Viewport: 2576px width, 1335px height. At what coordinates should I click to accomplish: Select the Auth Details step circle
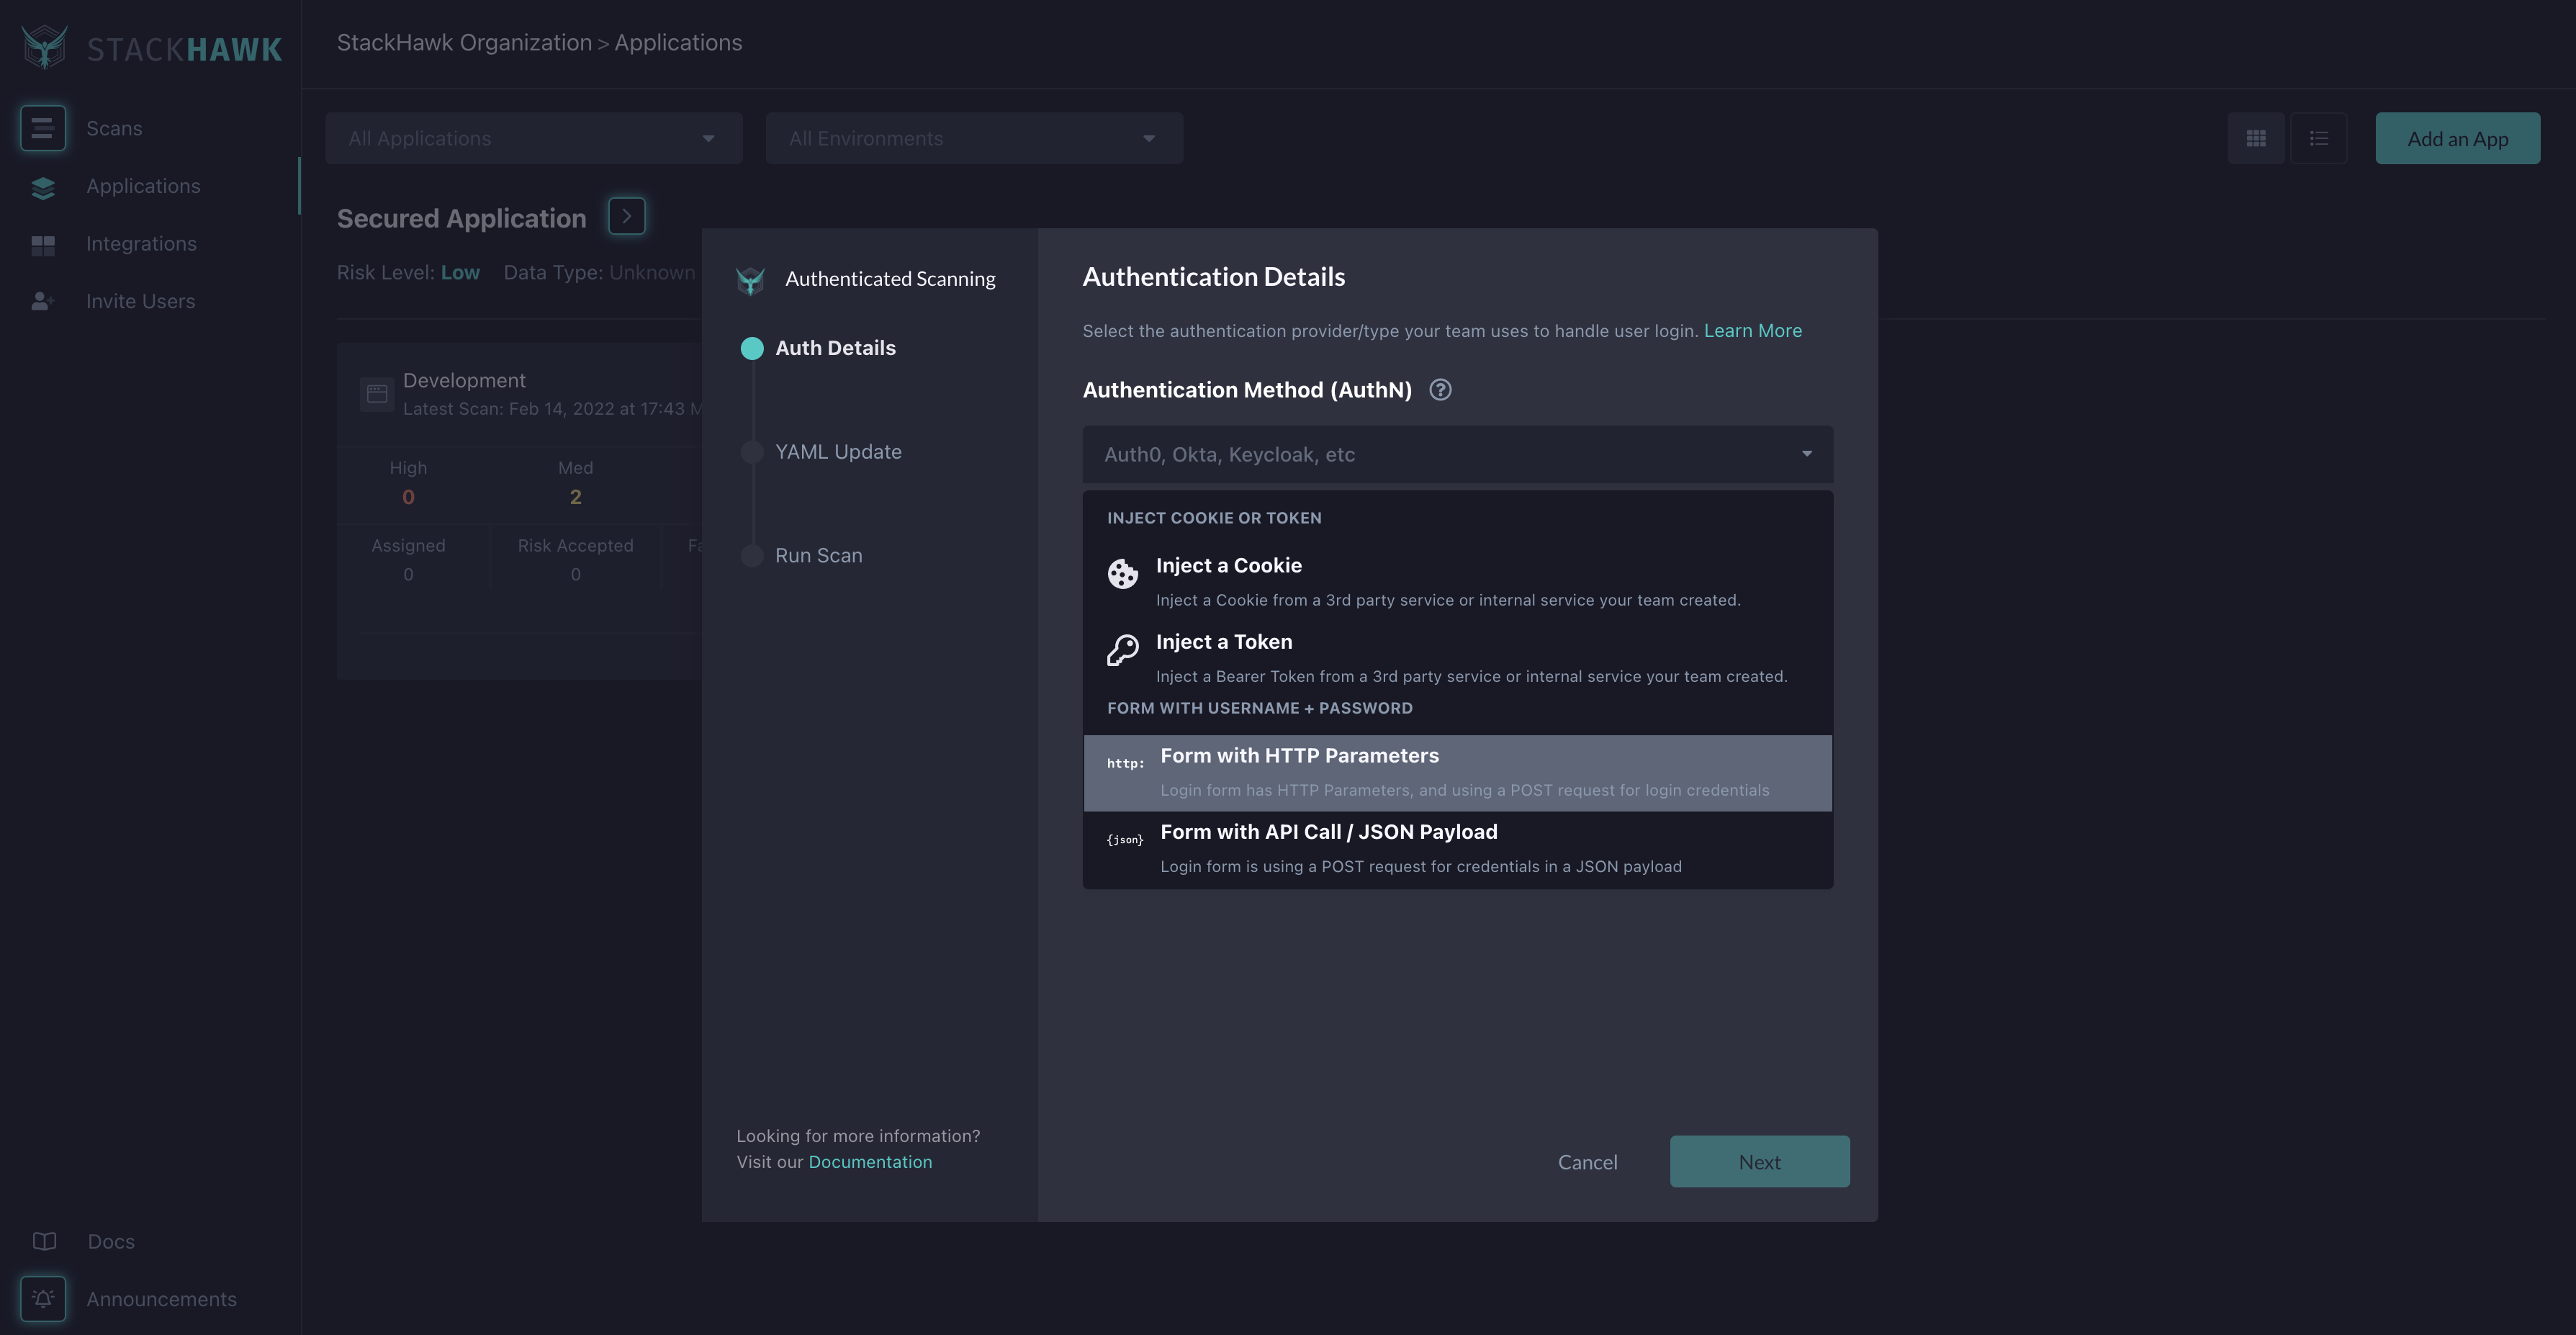[x=752, y=348]
